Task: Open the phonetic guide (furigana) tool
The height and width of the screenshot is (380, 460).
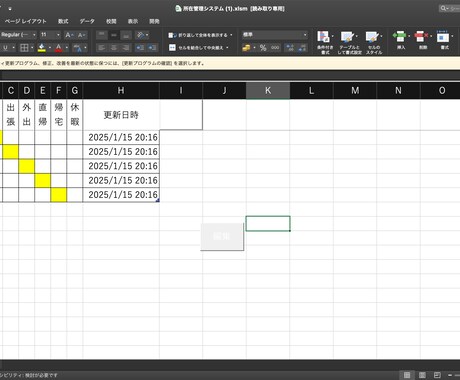Action: 77,48
